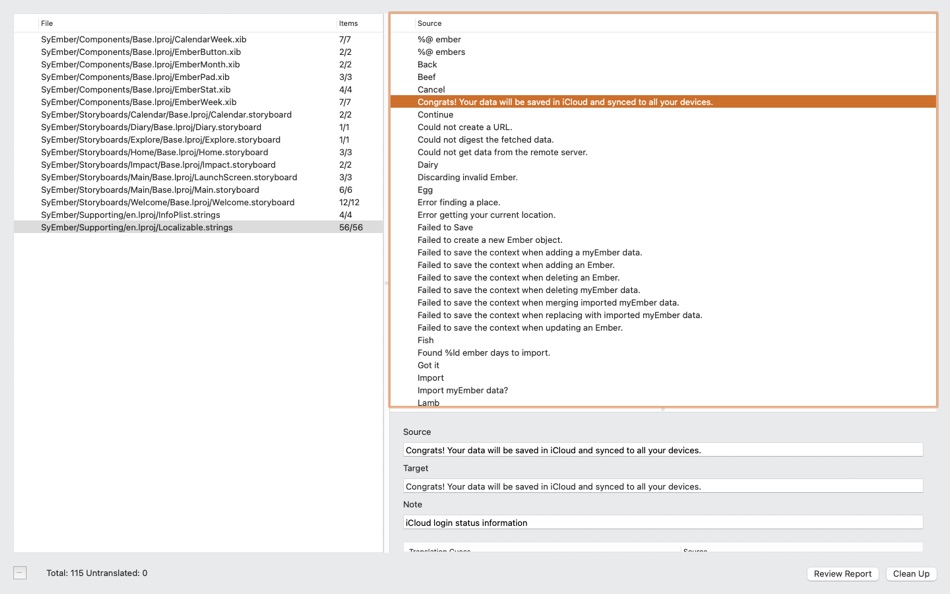Select Diary.storyboard file row
Screen dimensions: 950x594
click(198, 127)
